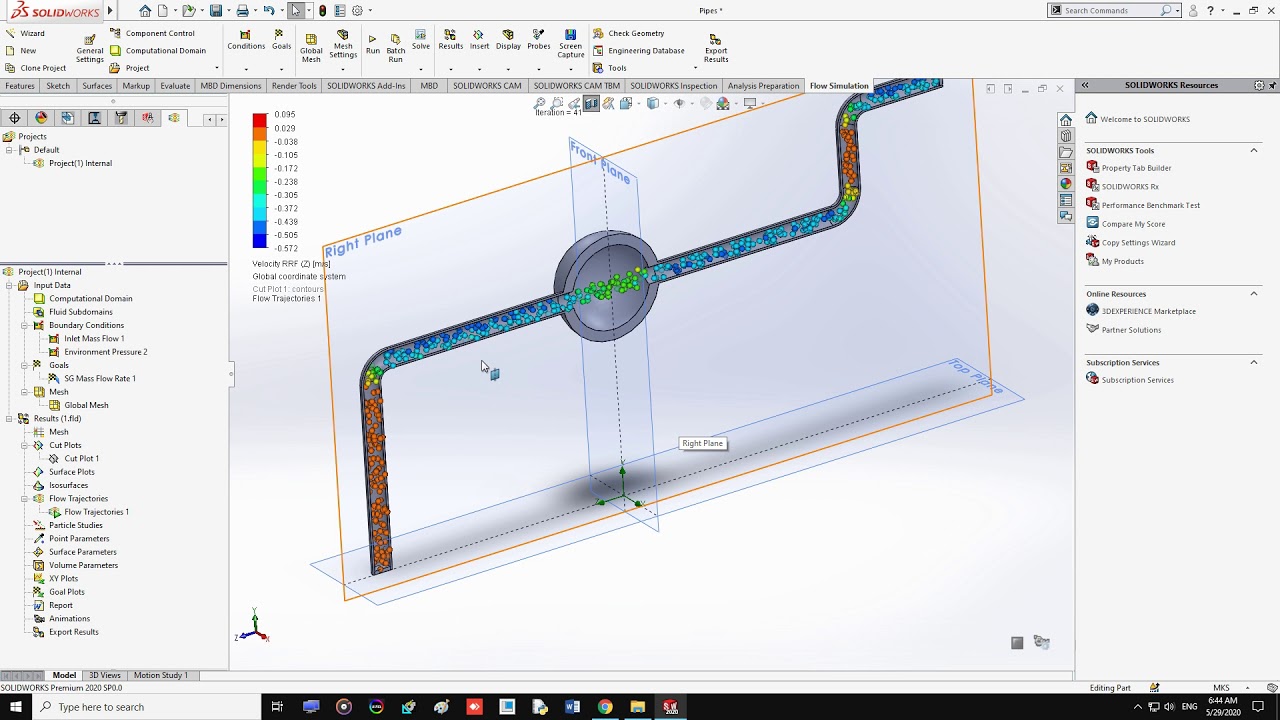This screenshot has width=1280, height=720.
Task: Click the Rebuild traffic light icon
Action: 322,10
